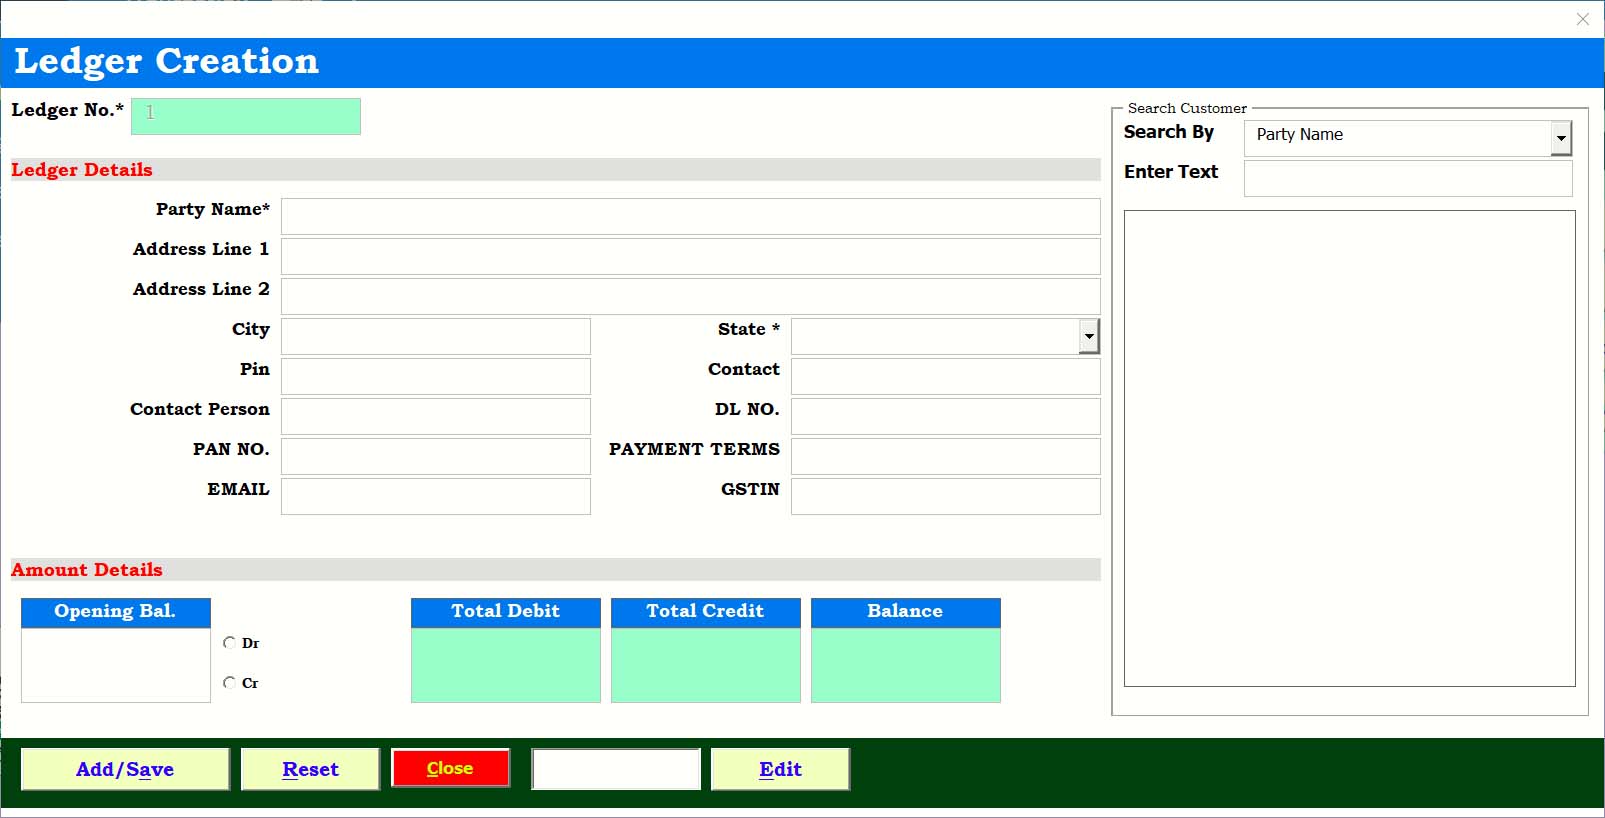
Task: Click the red Close button
Action: tap(450, 768)
